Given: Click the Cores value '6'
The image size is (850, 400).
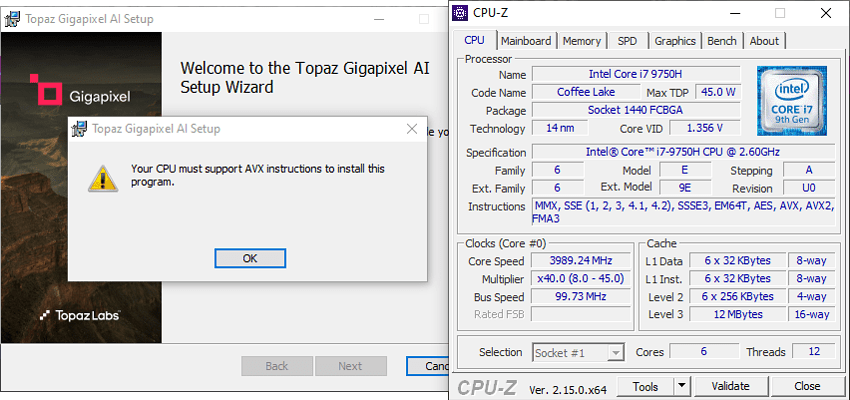Looking at the screenshot, I should point(704,351).
